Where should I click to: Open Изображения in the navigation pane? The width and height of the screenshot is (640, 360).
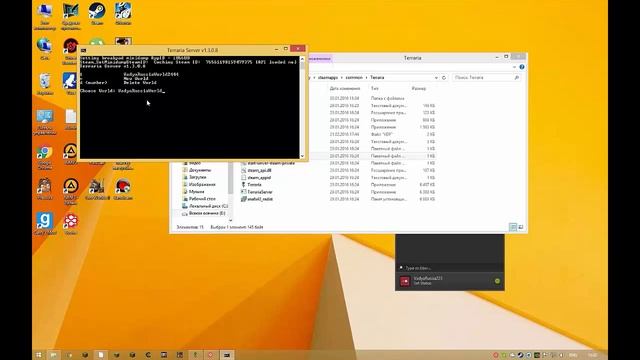tap(202, 184)
